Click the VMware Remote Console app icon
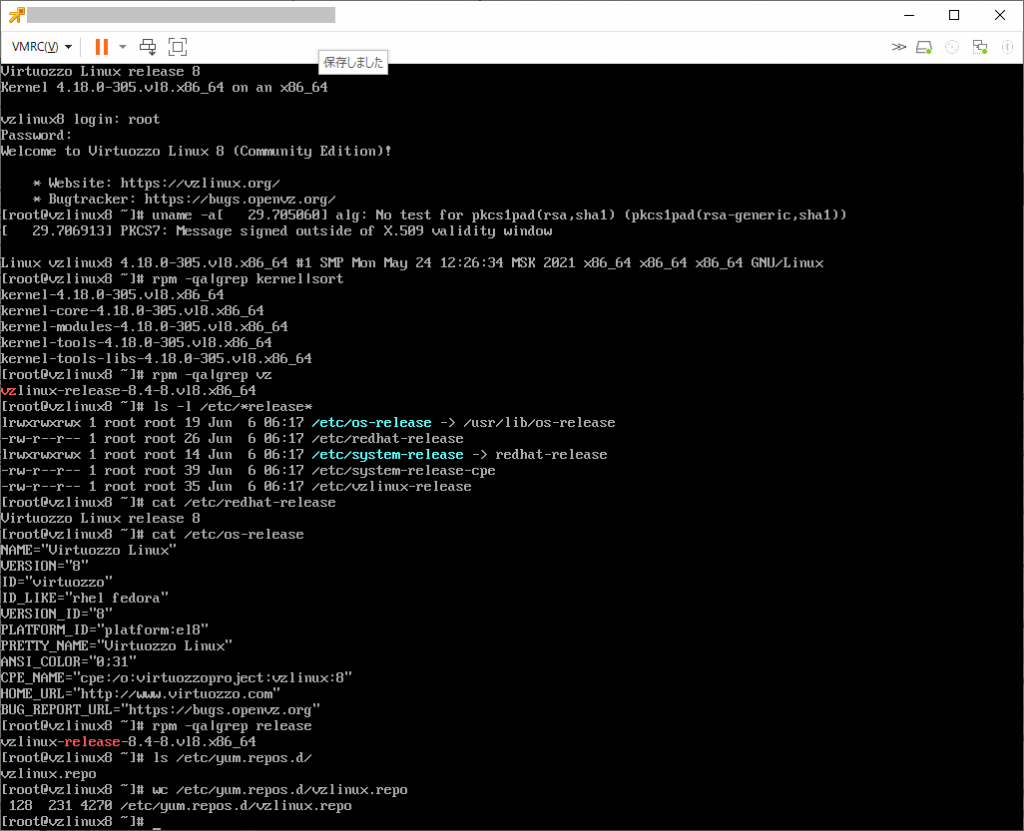Screen dimensions: 1024x831 16,15
